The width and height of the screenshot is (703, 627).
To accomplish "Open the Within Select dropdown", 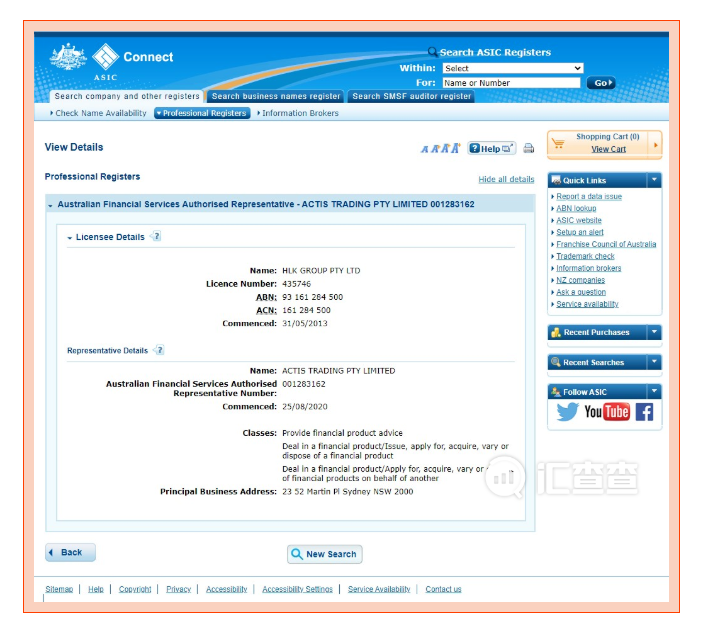I will tap(513, 68).
